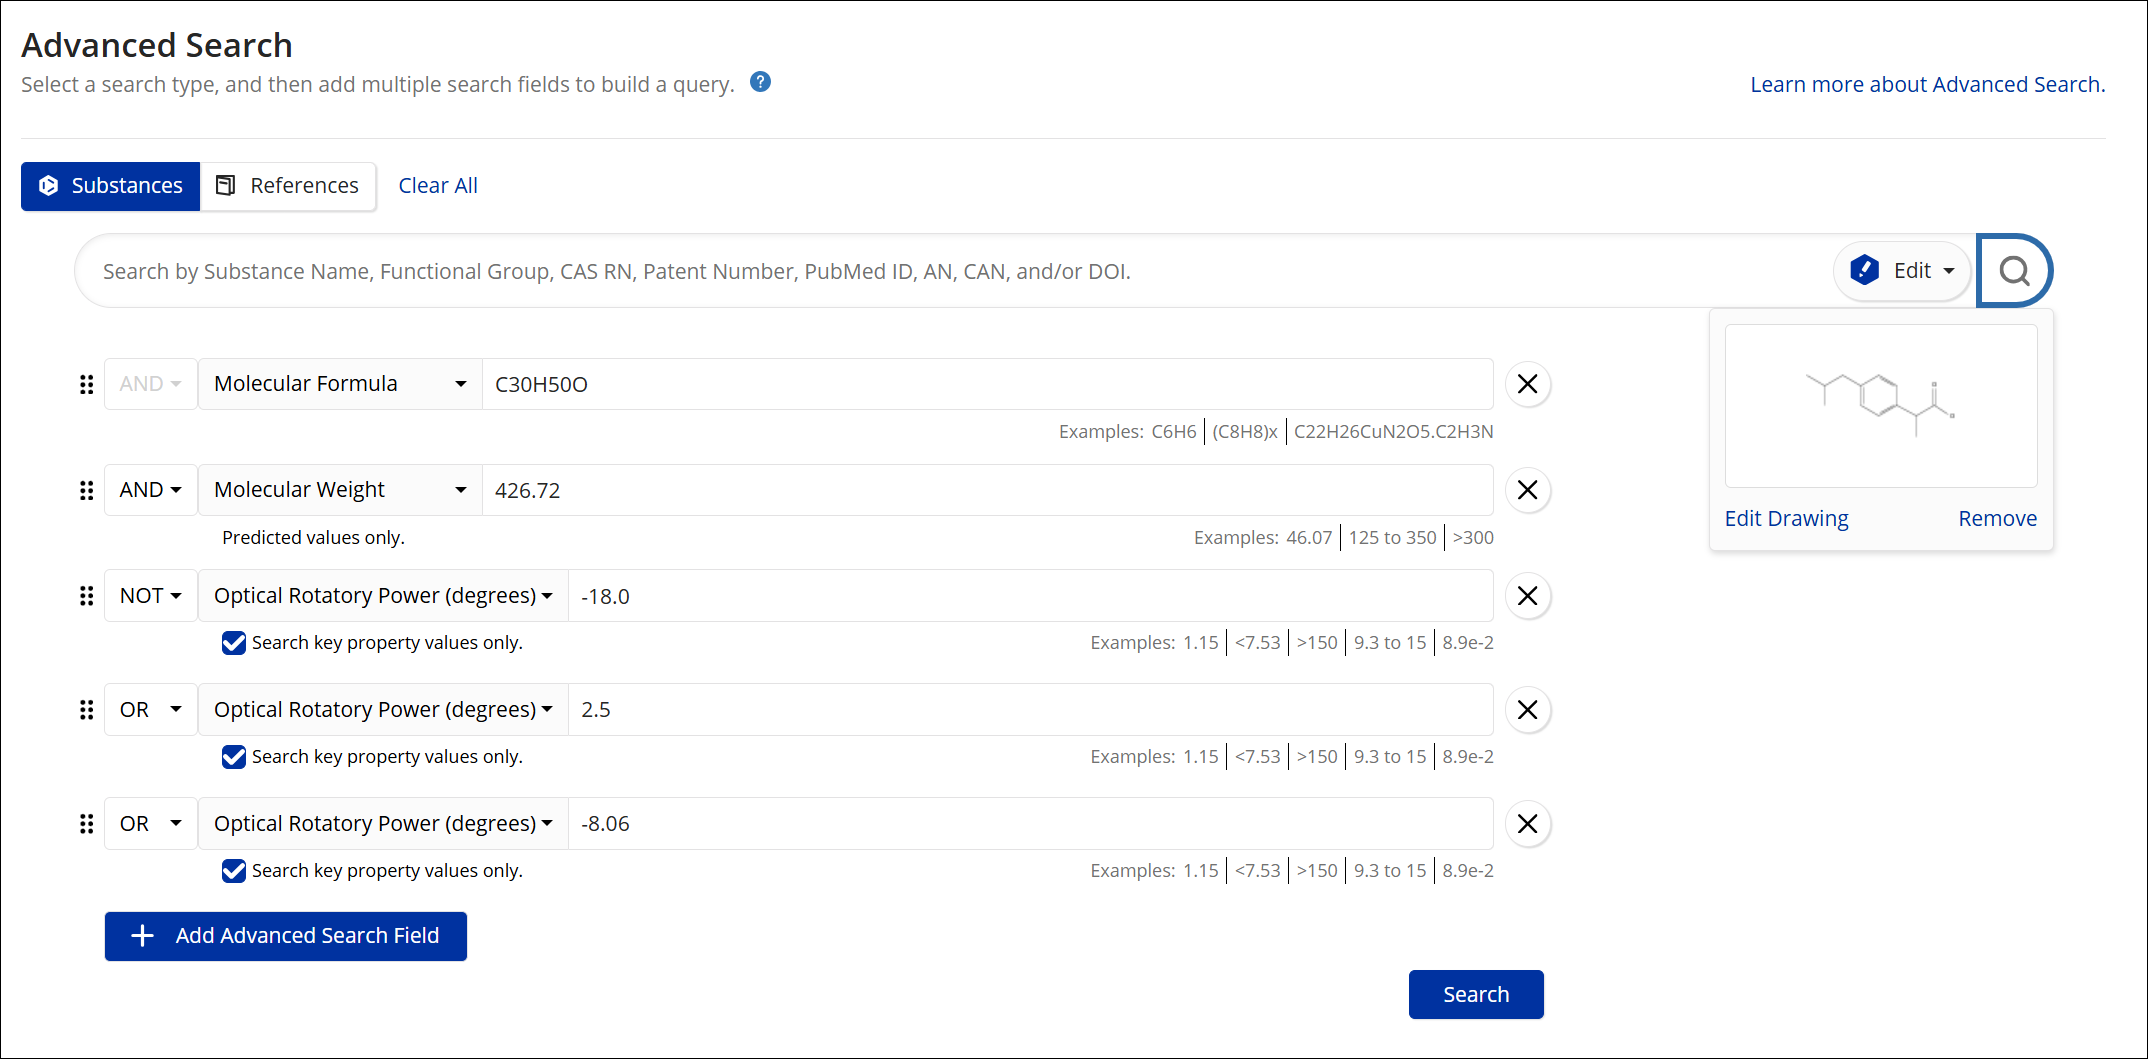Image resolution: width=2148 pixels, height=1059 pixels.
Task: Remove the drawn structure from the query
Action: tap(1997, 519)
